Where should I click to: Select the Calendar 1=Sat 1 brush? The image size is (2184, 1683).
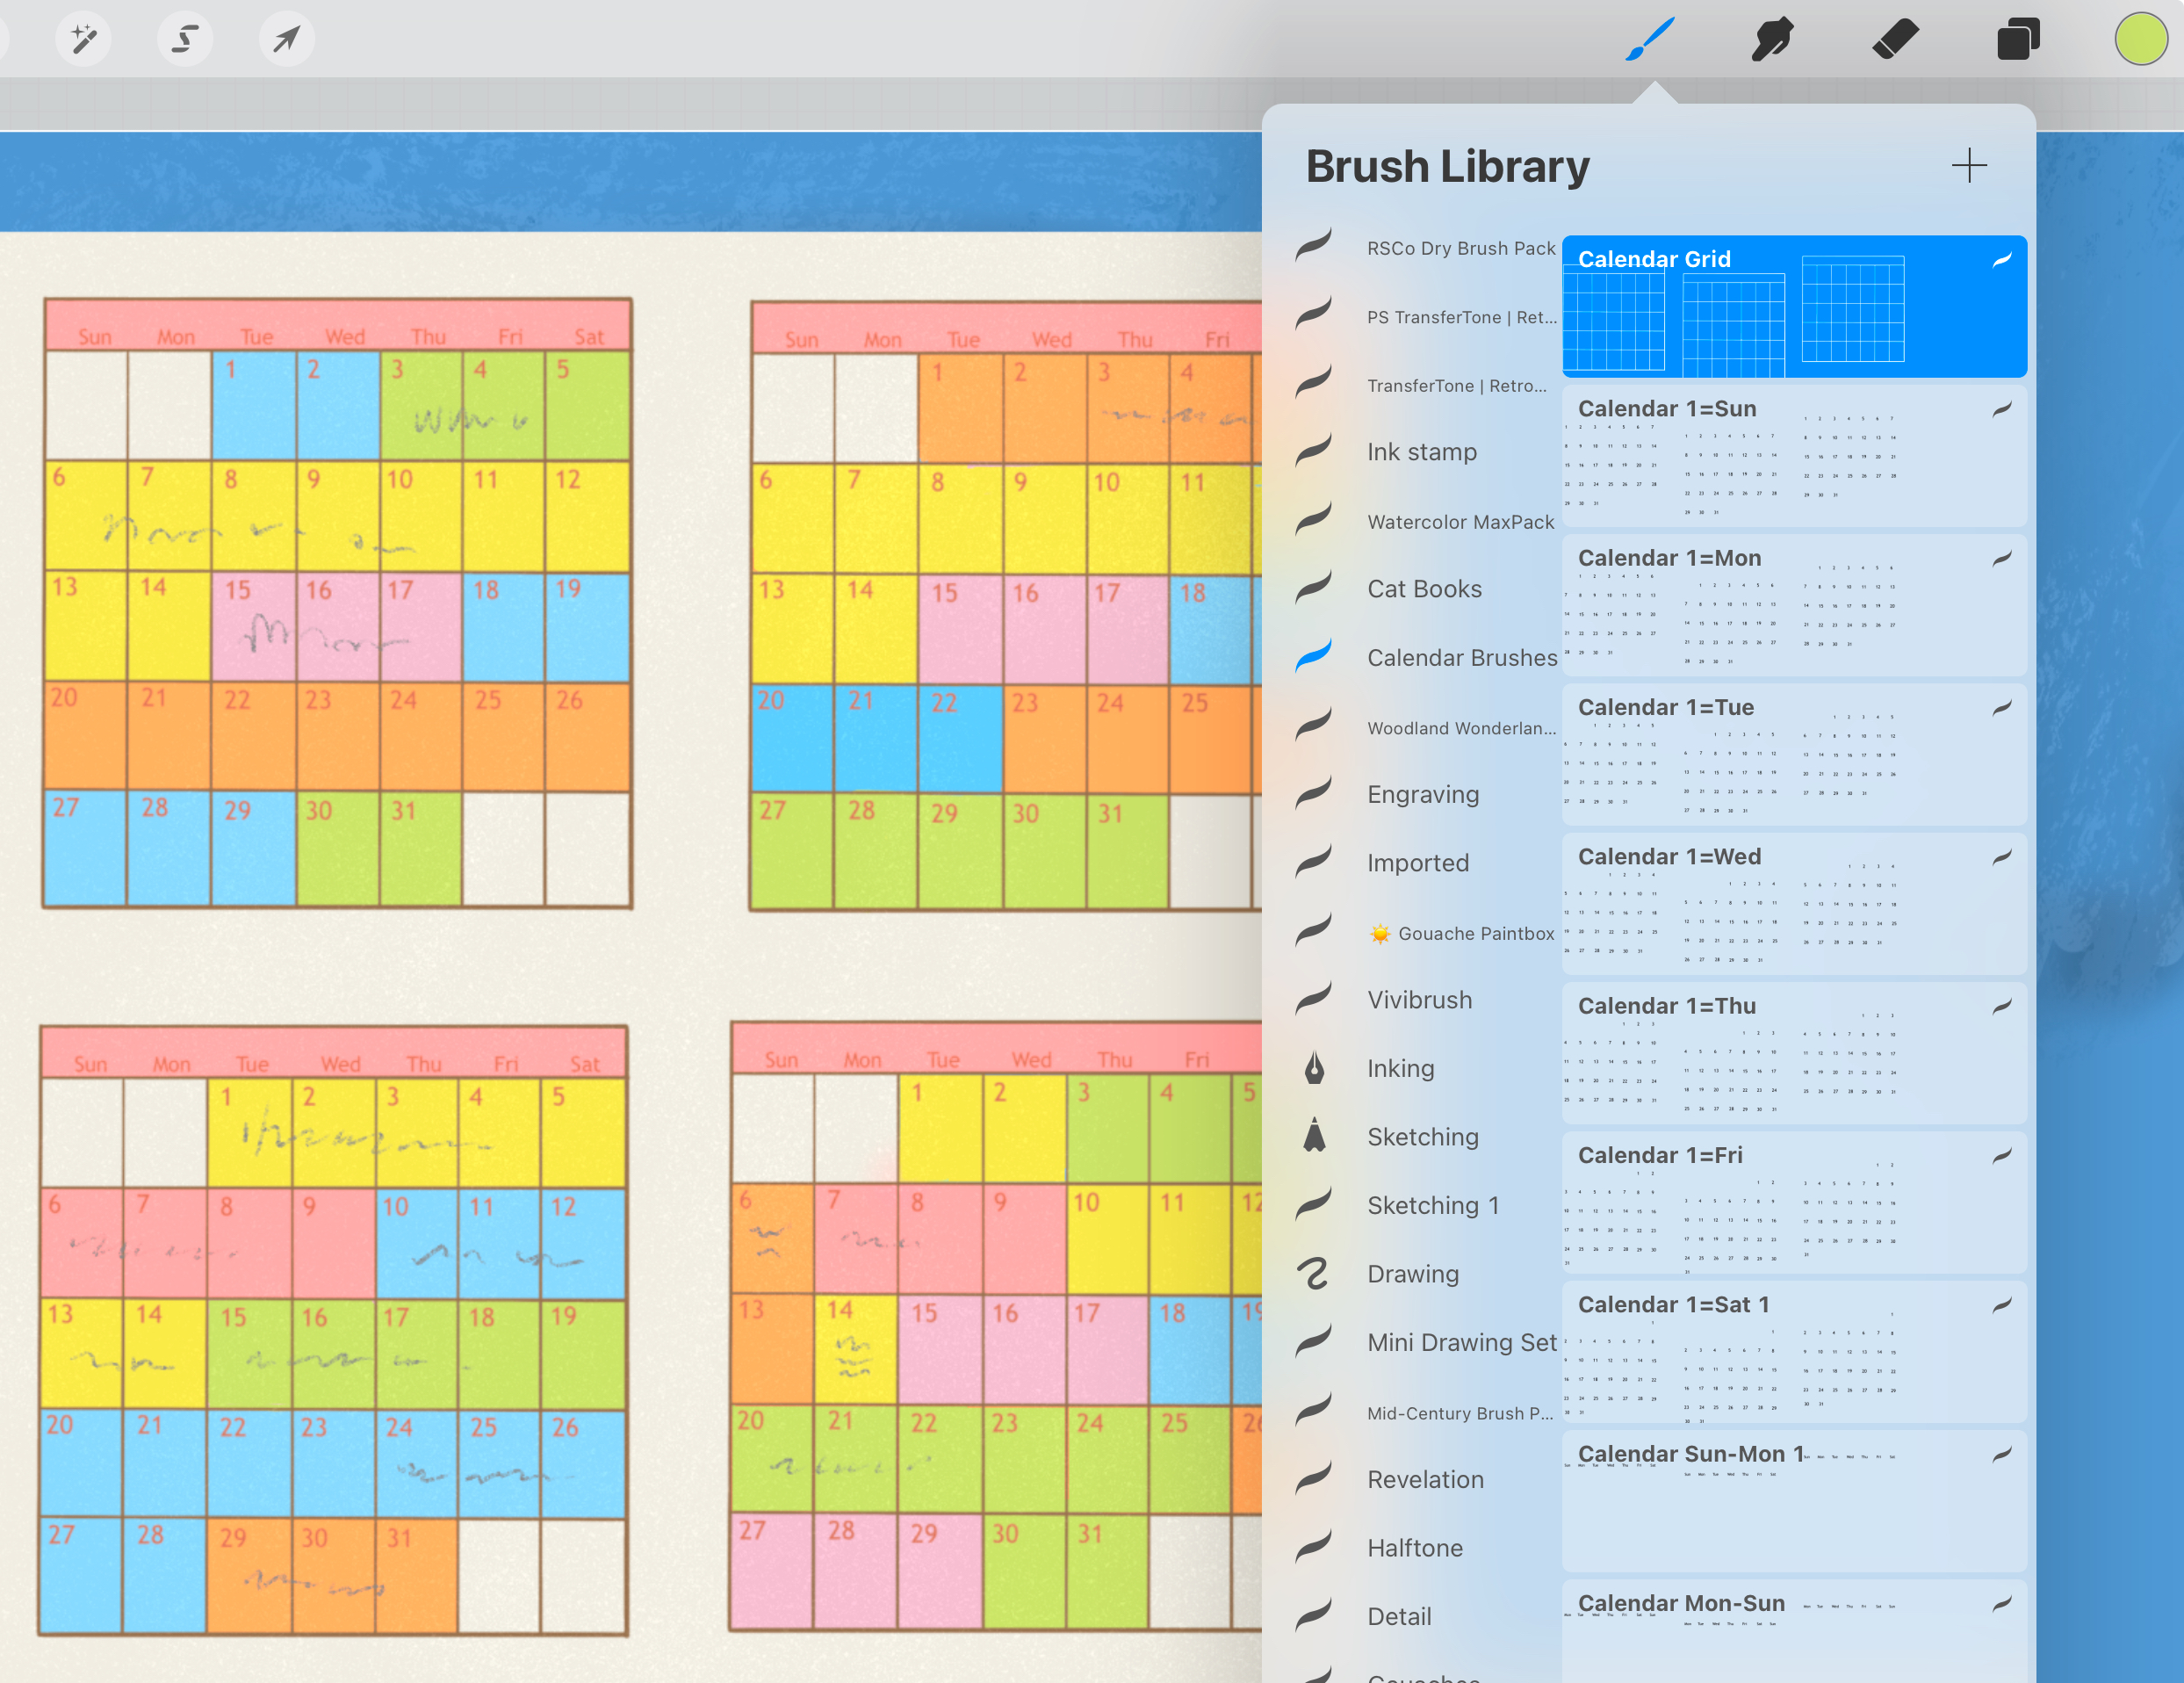click(1794, 1352)
